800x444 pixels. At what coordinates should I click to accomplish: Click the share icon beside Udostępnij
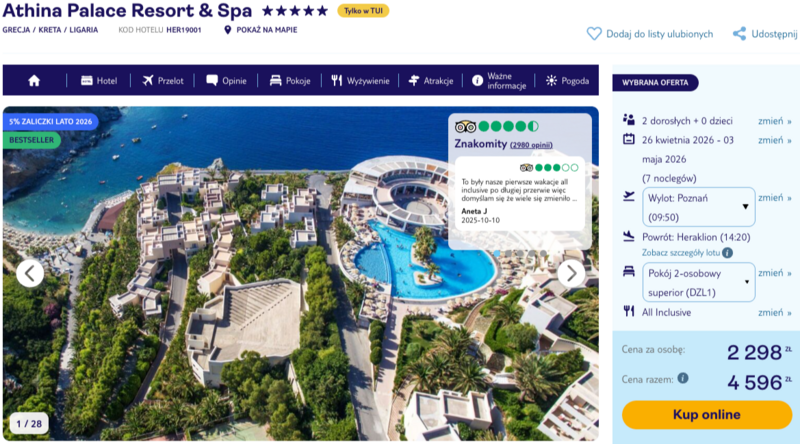click(x=739, y=34)
